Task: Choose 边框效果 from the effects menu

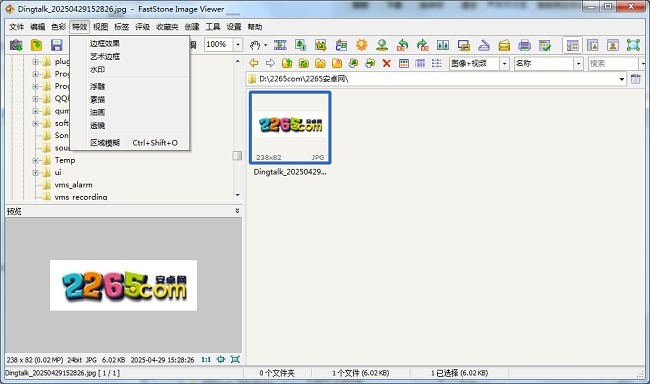Action: click(105, 43)
